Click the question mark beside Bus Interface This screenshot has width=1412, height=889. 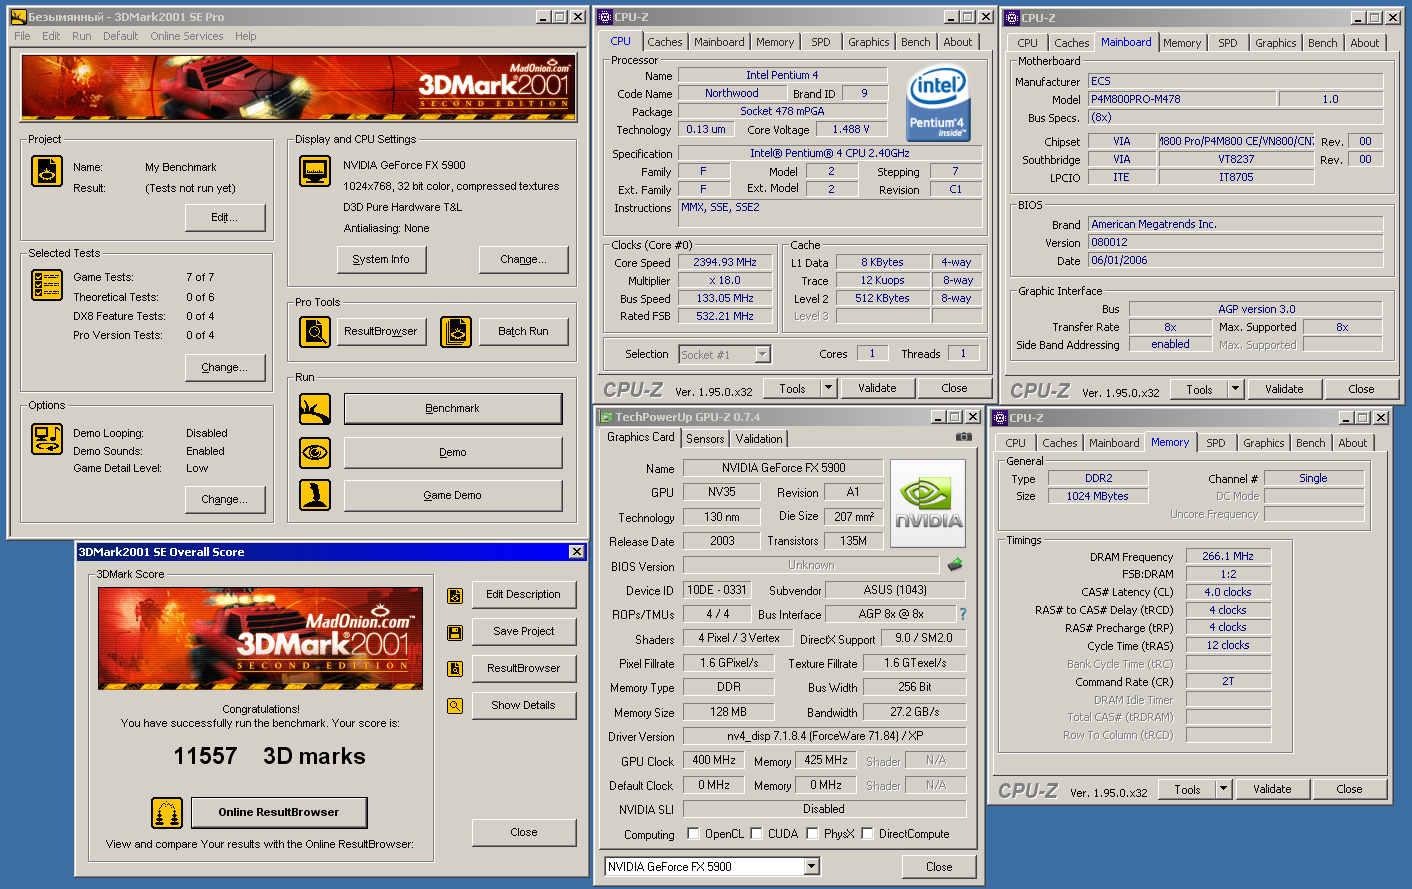963,614
